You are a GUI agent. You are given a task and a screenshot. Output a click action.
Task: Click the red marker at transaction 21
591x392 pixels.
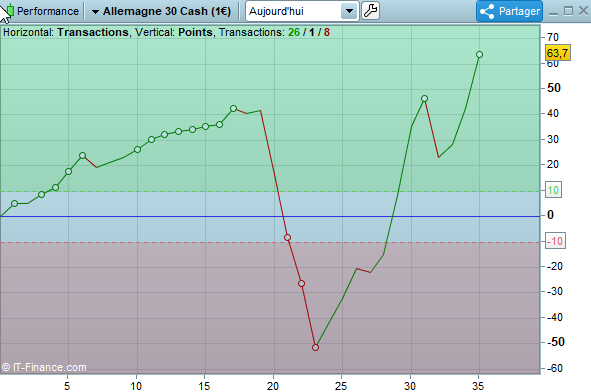(287, 237)
